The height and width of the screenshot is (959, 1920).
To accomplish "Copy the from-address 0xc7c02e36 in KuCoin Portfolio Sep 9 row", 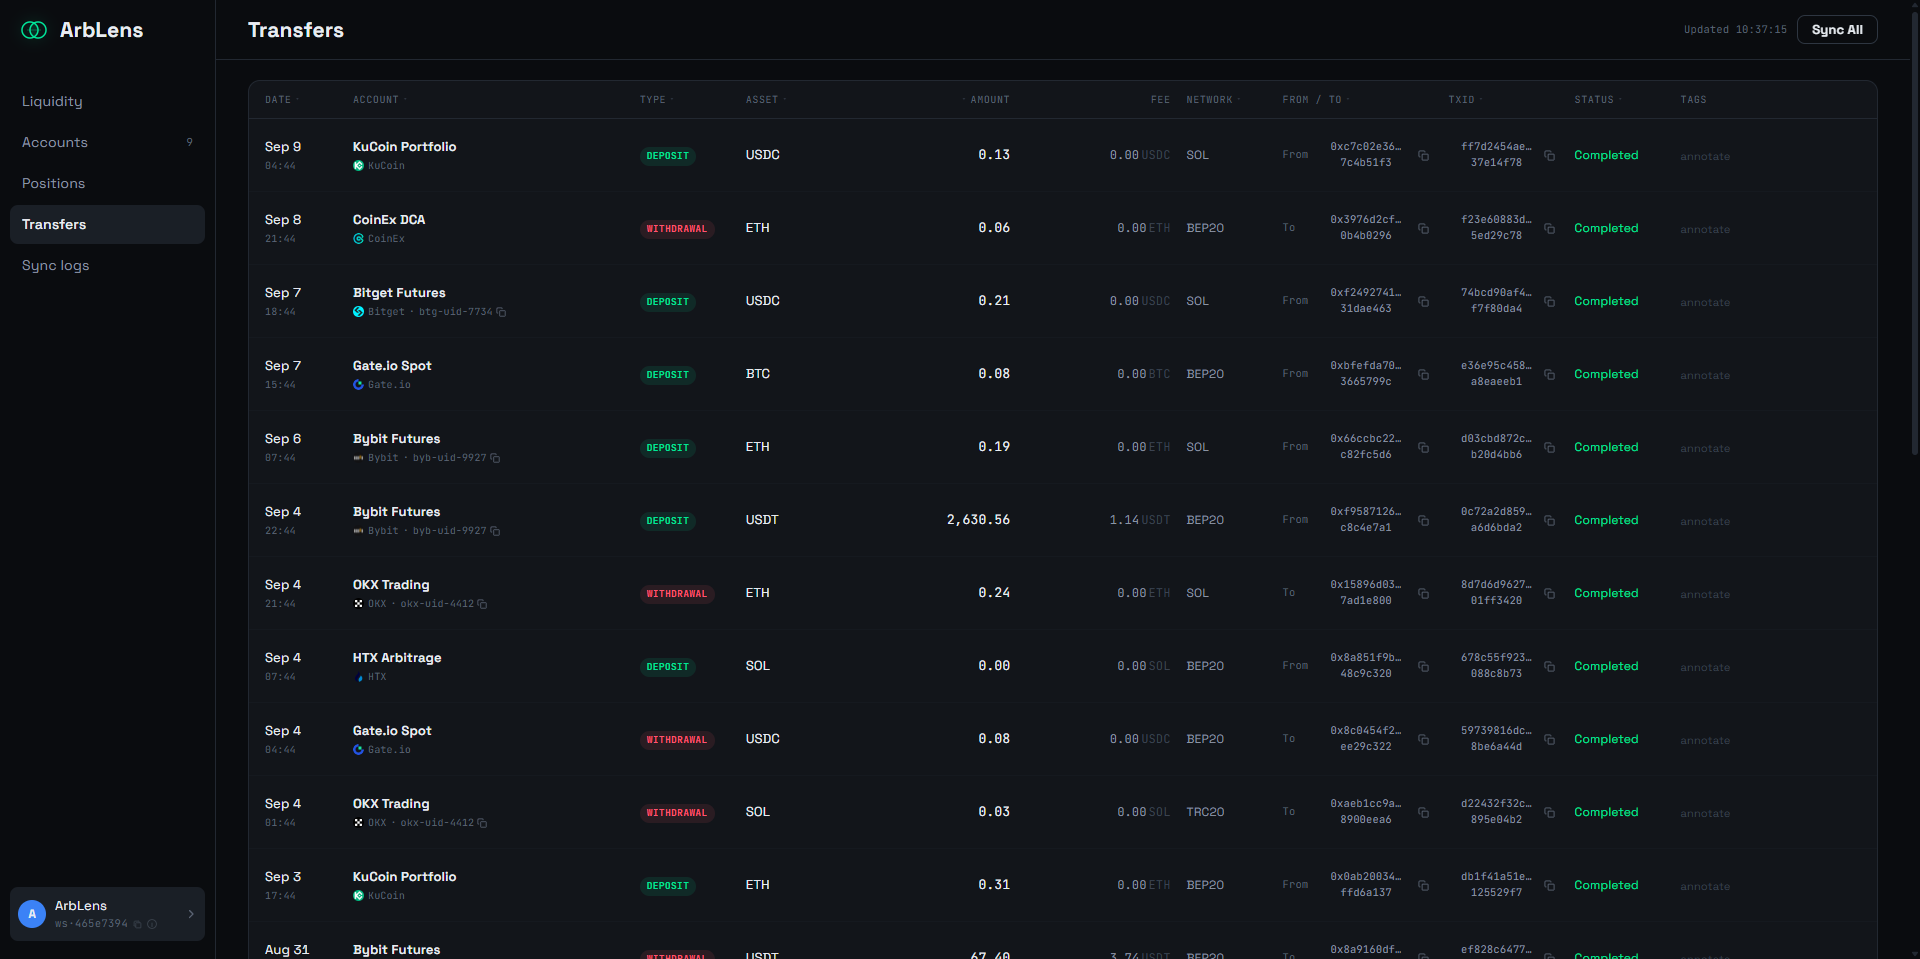I will coord(1423,156).
